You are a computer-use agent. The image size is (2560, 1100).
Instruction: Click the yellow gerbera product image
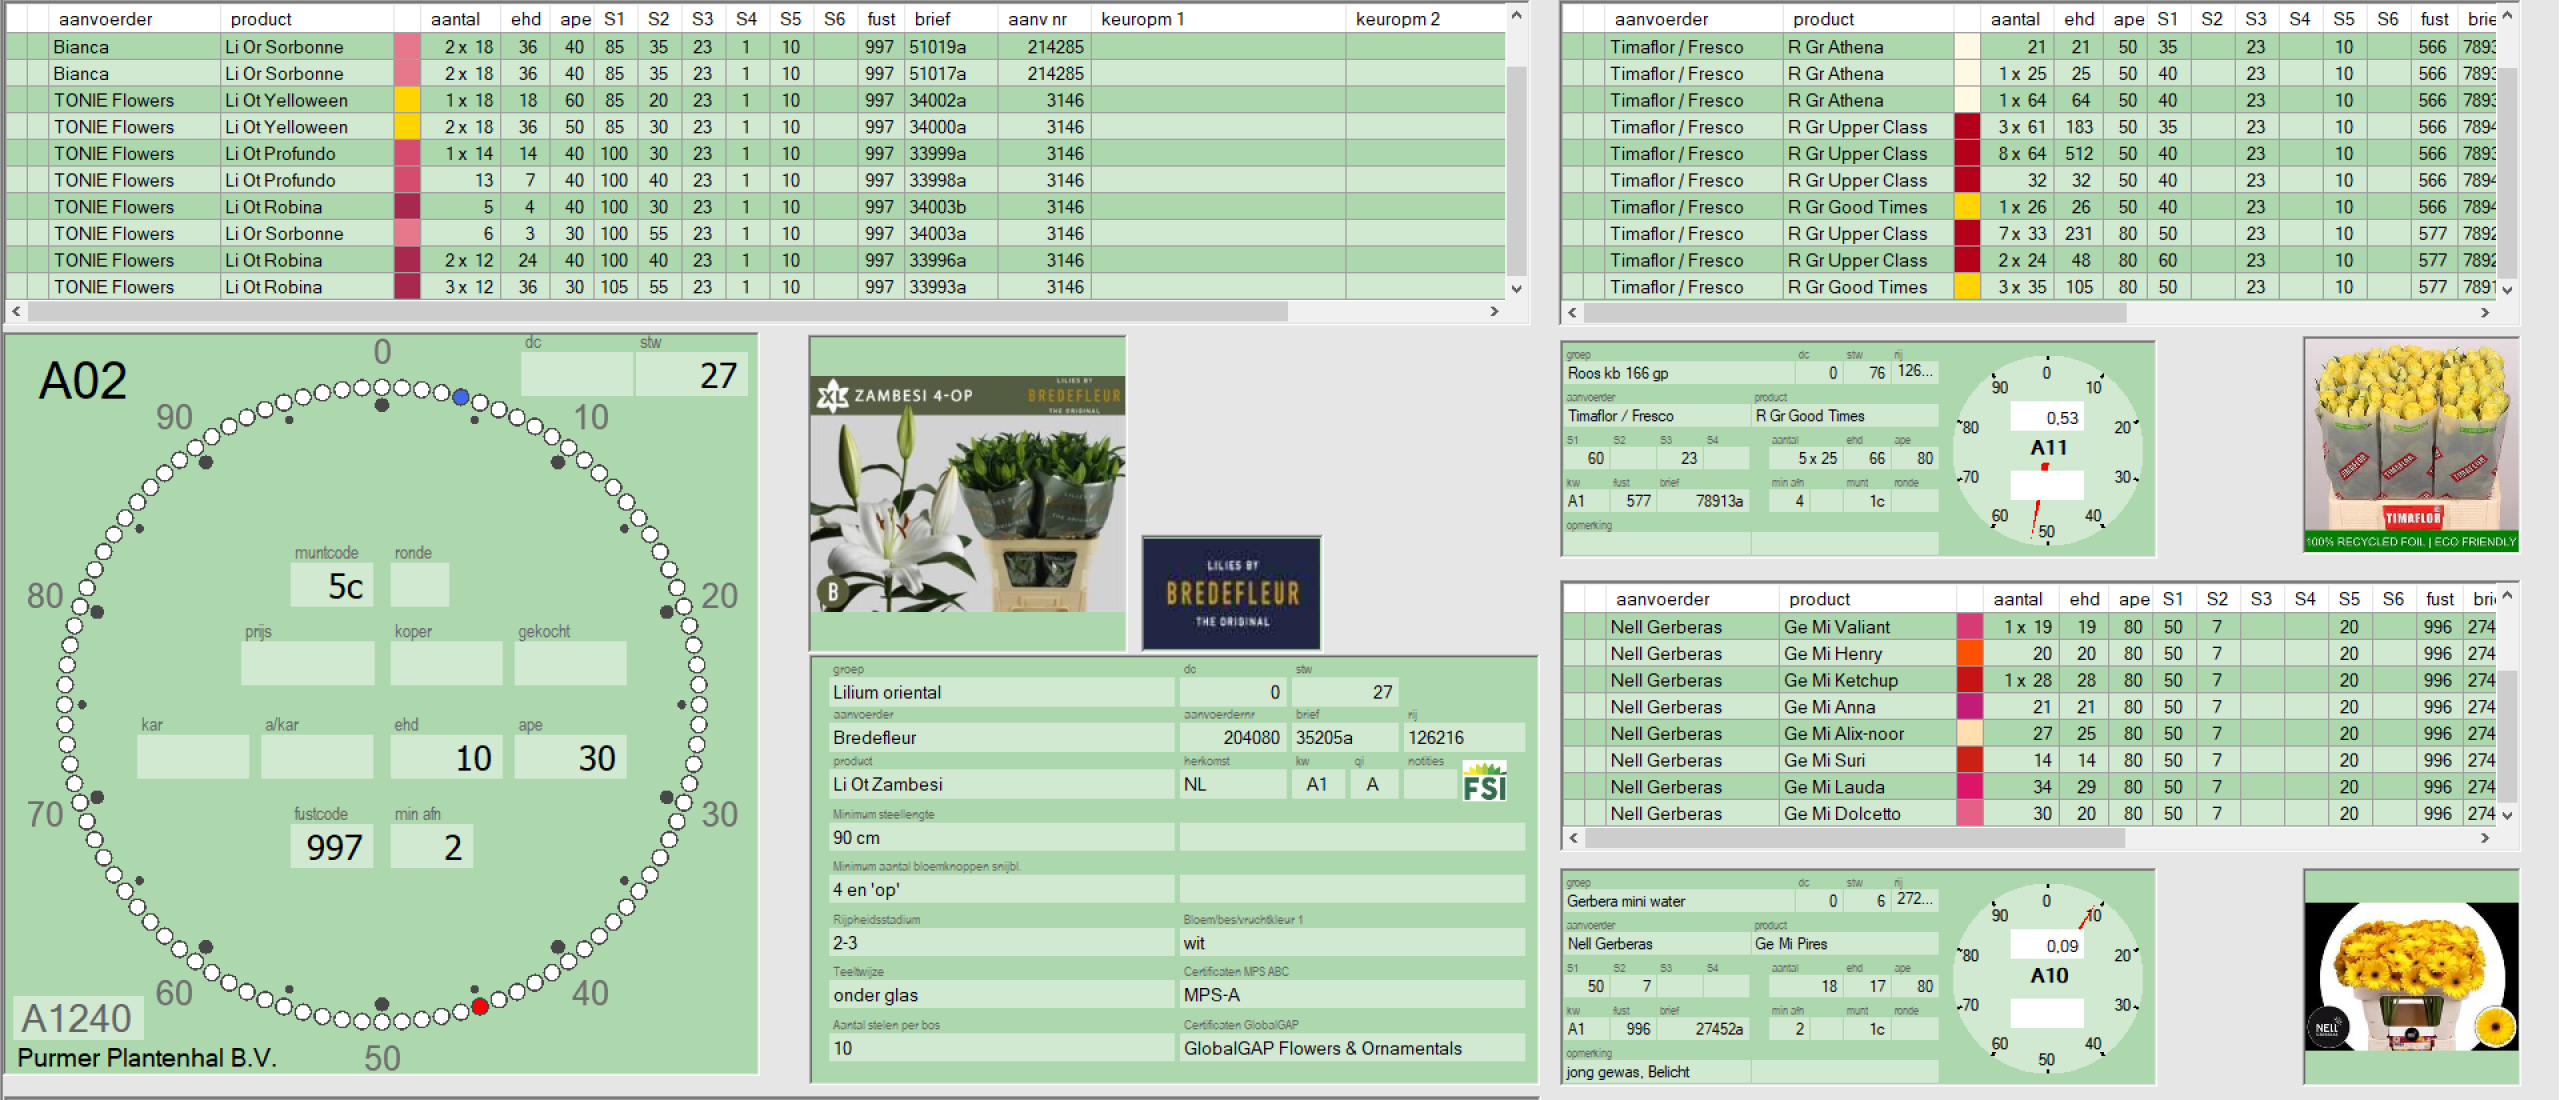(2411, 976)
